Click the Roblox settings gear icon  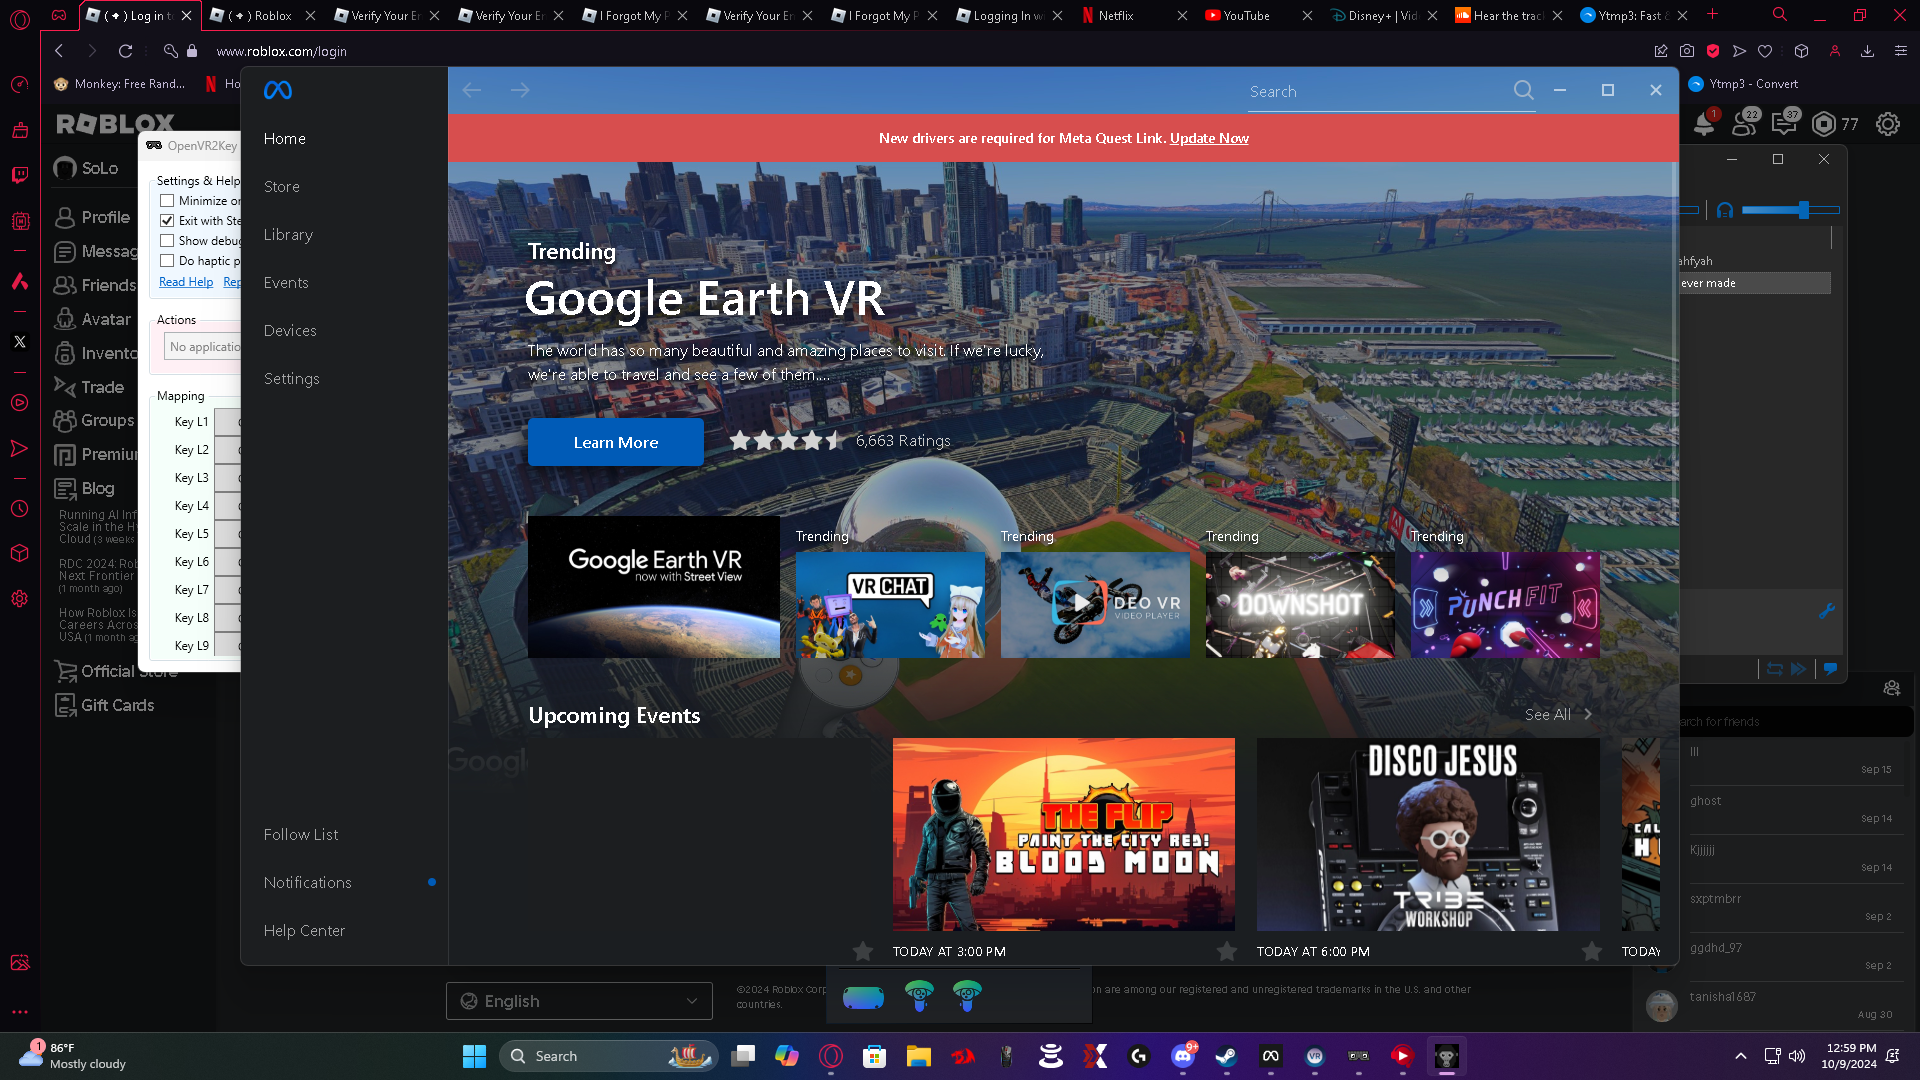coord(1887,124)
